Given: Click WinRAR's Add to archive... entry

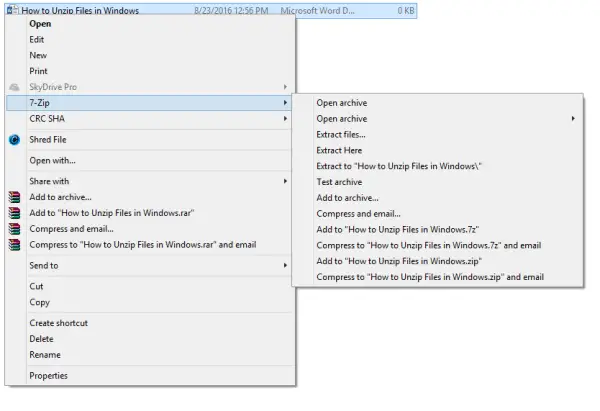Looking at the screenshot, I should click(x=150, y=197).
